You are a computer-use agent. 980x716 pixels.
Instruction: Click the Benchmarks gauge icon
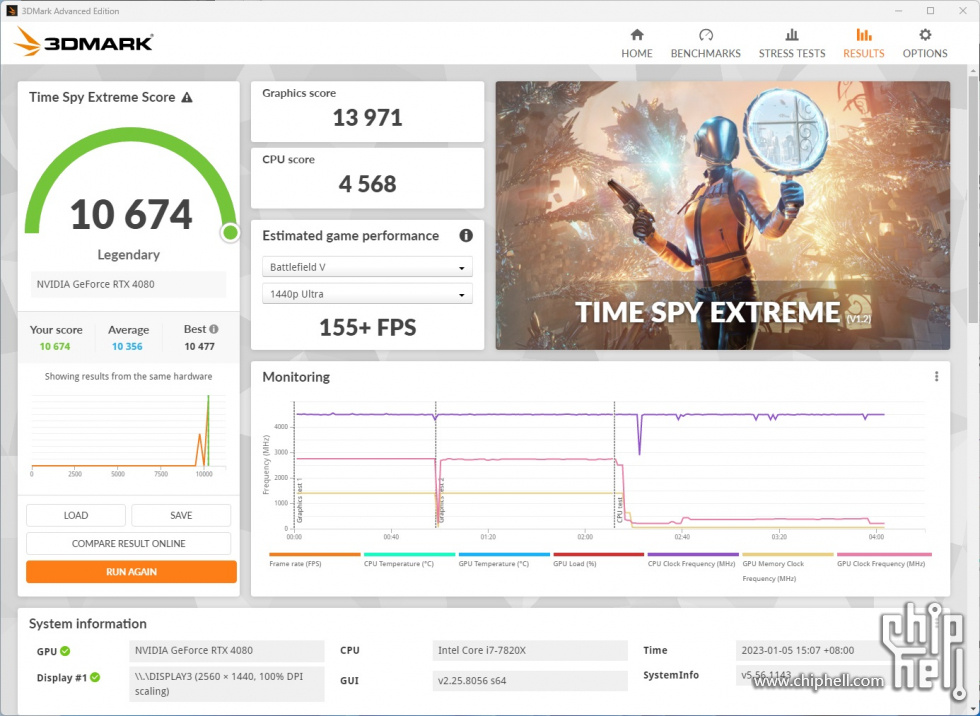click(x=706, y=34)
